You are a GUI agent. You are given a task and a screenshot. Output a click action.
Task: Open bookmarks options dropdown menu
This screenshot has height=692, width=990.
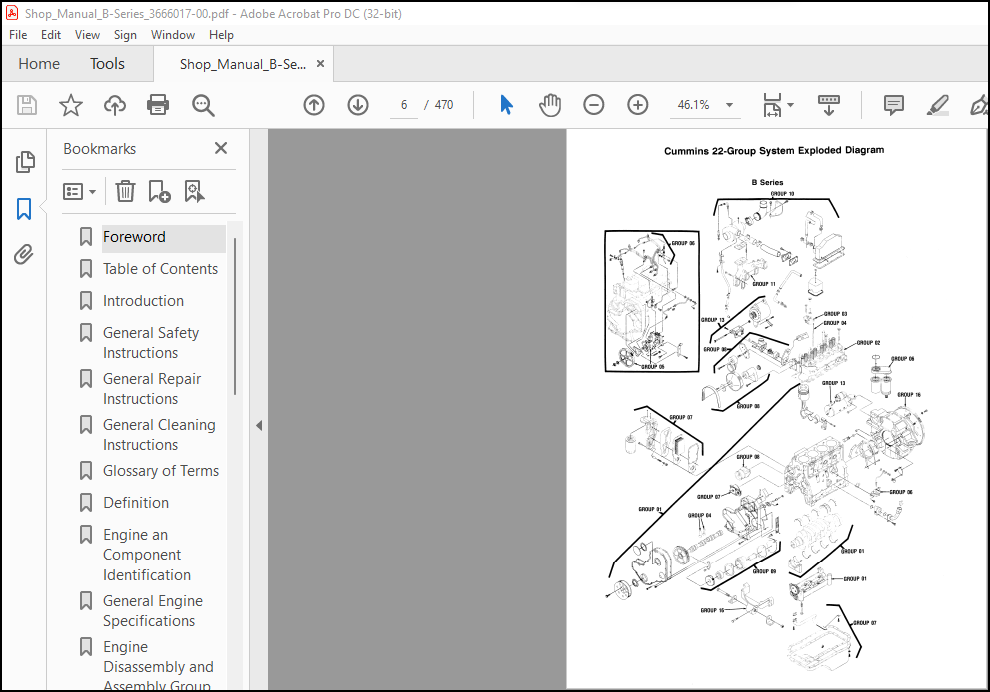[80, 191]
